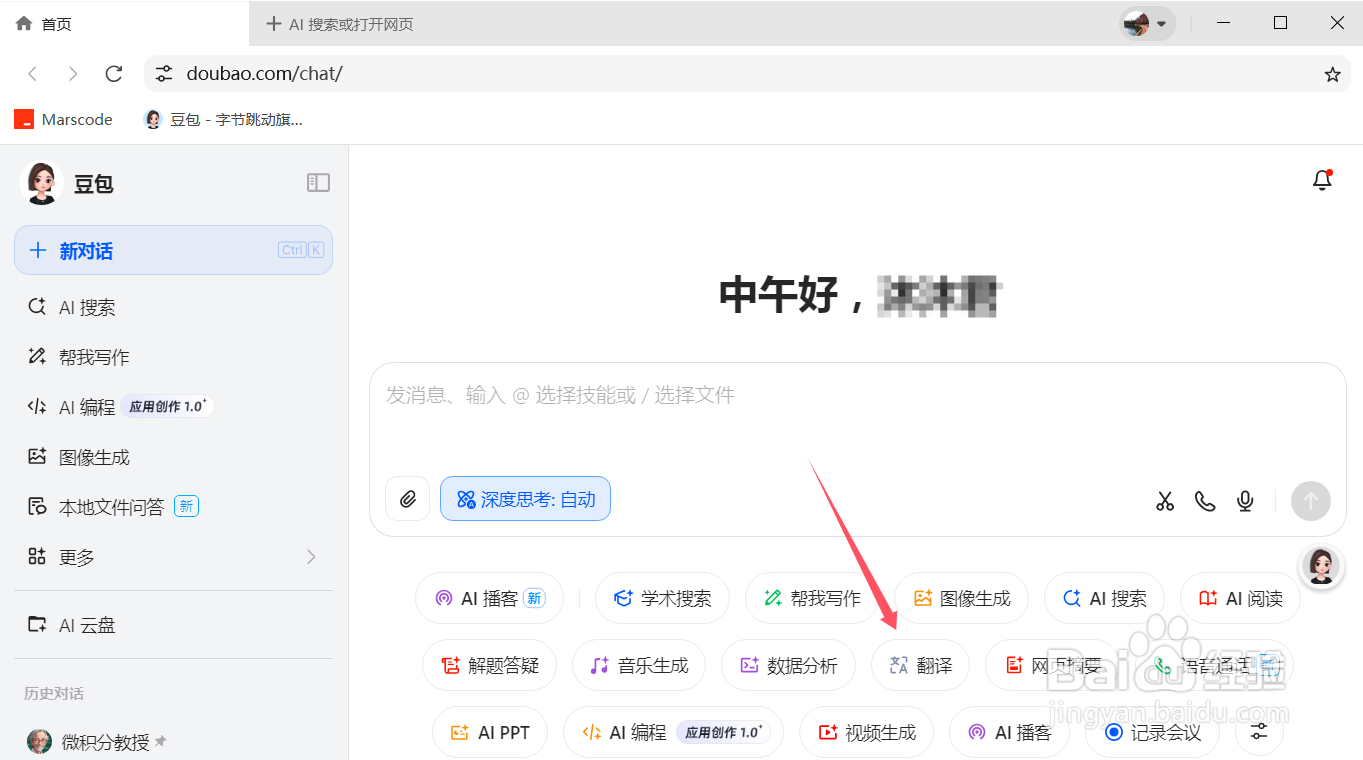The image size is (1363, 760).
Task: Open 本地文件问答 in the sidebar
Action: pyautogui.click(x=173, y=507)
